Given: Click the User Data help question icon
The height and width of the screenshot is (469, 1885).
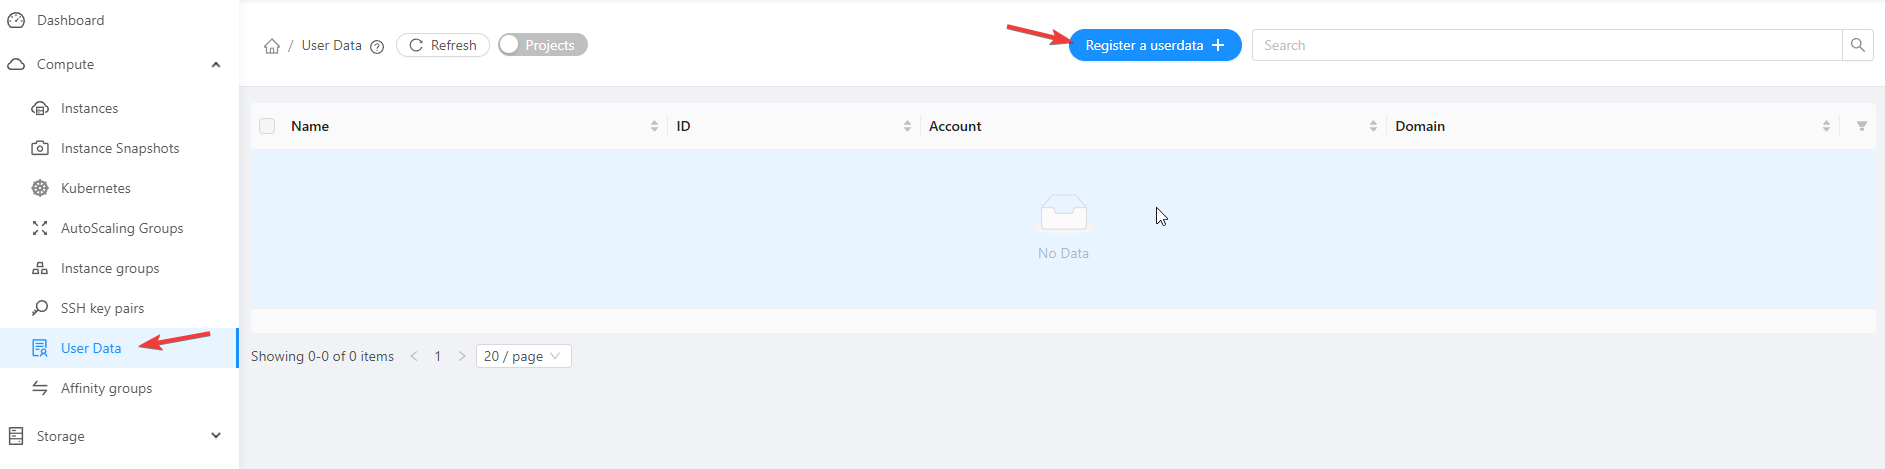Looking at the screenshot, I should (x=377, y=46).
